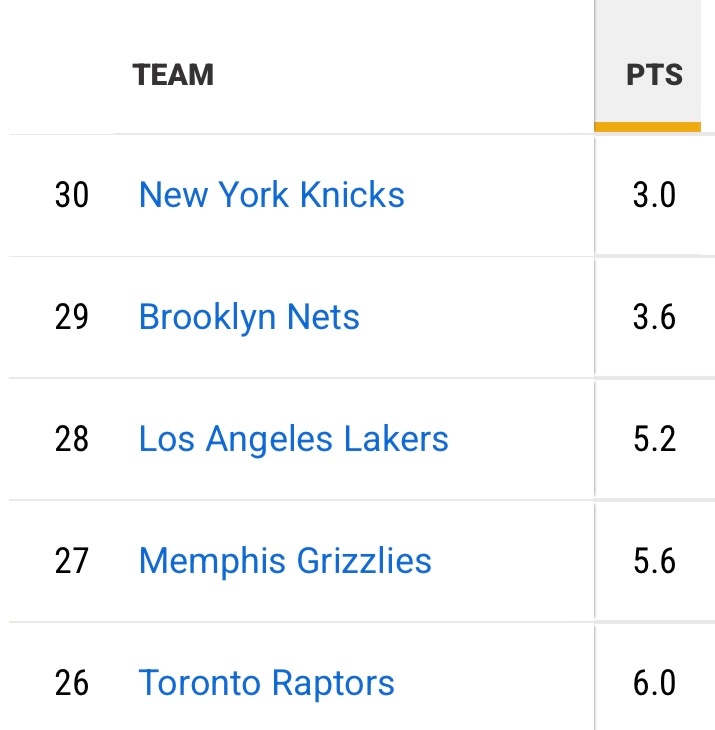Open the New York Knicks team link

point(271,194)
